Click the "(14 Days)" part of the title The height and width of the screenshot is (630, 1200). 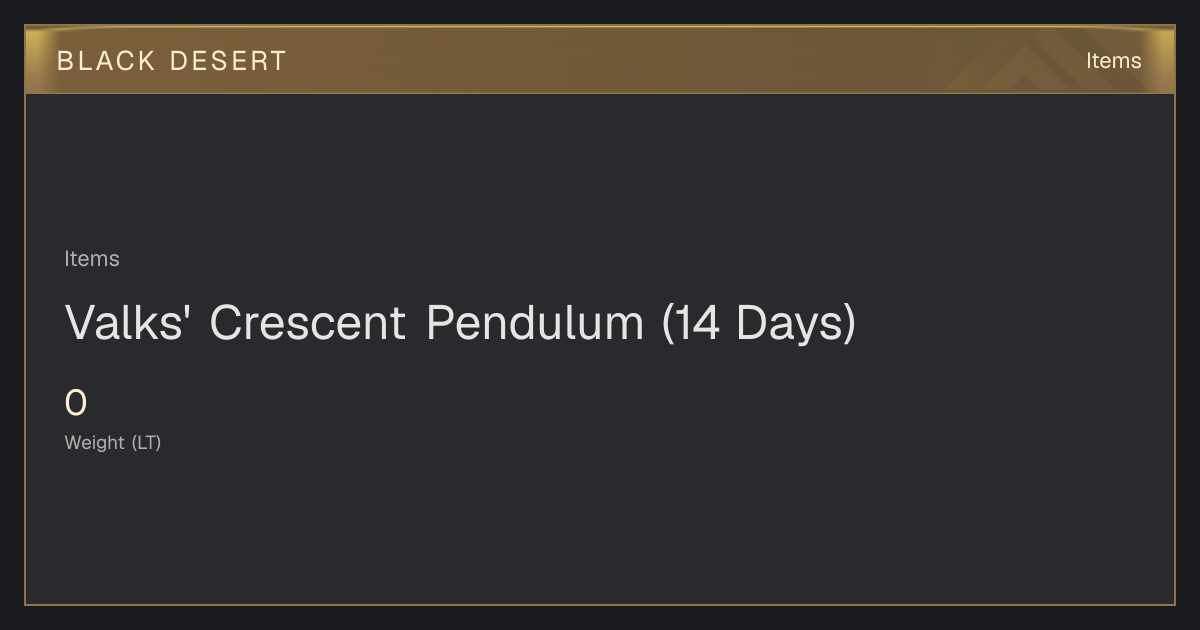coord(759,323)
